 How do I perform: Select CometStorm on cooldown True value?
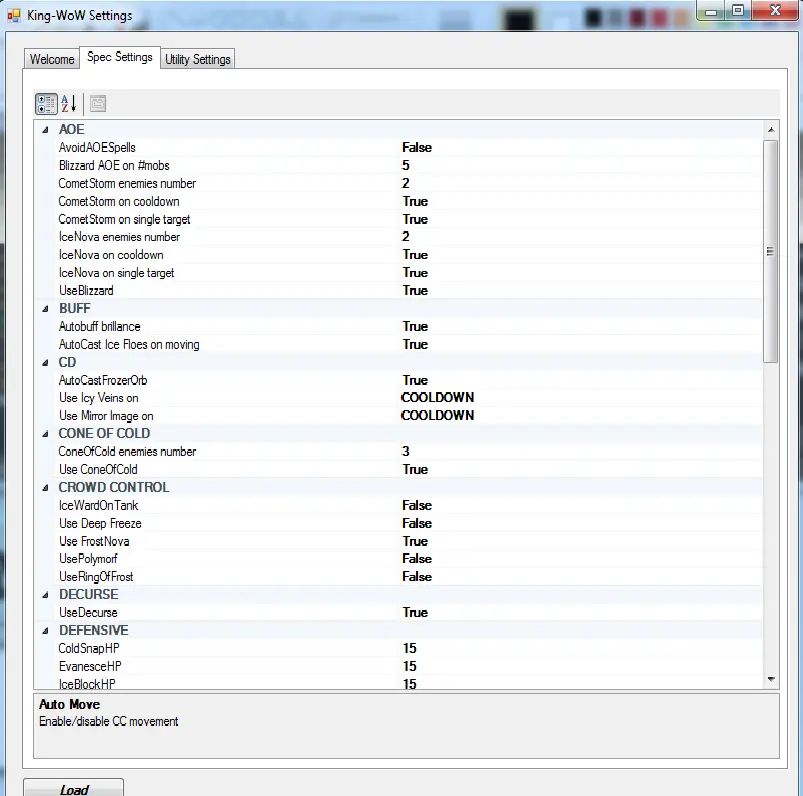pyautogui.click(x=580, y=201)
